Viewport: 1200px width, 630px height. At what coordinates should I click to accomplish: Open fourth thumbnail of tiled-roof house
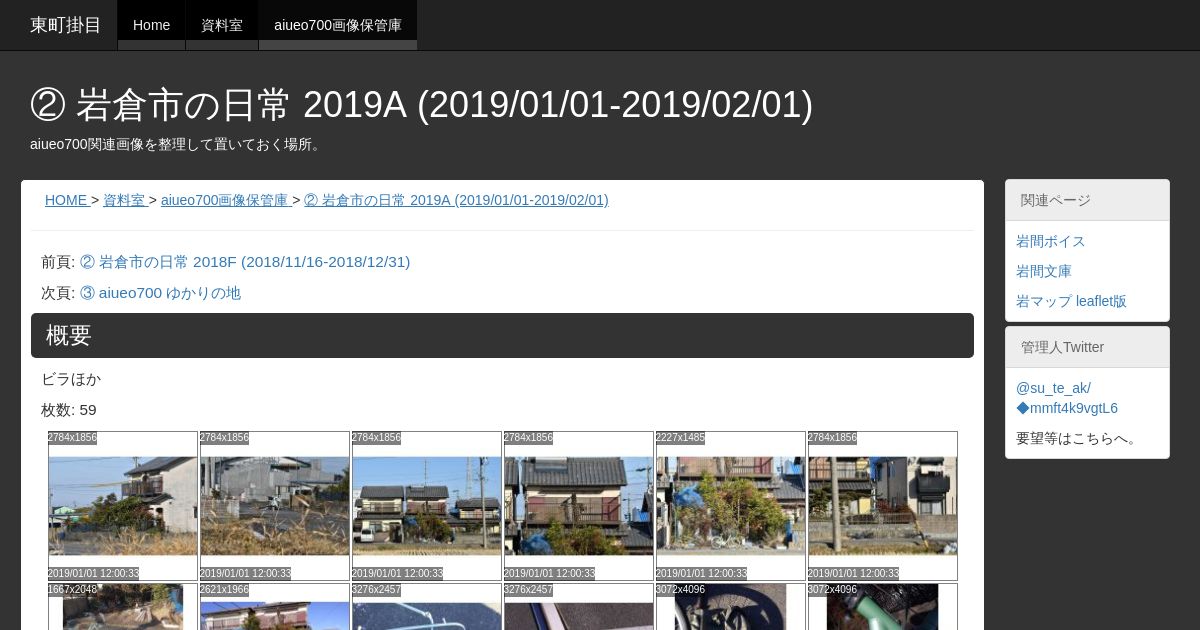[579, 506]
